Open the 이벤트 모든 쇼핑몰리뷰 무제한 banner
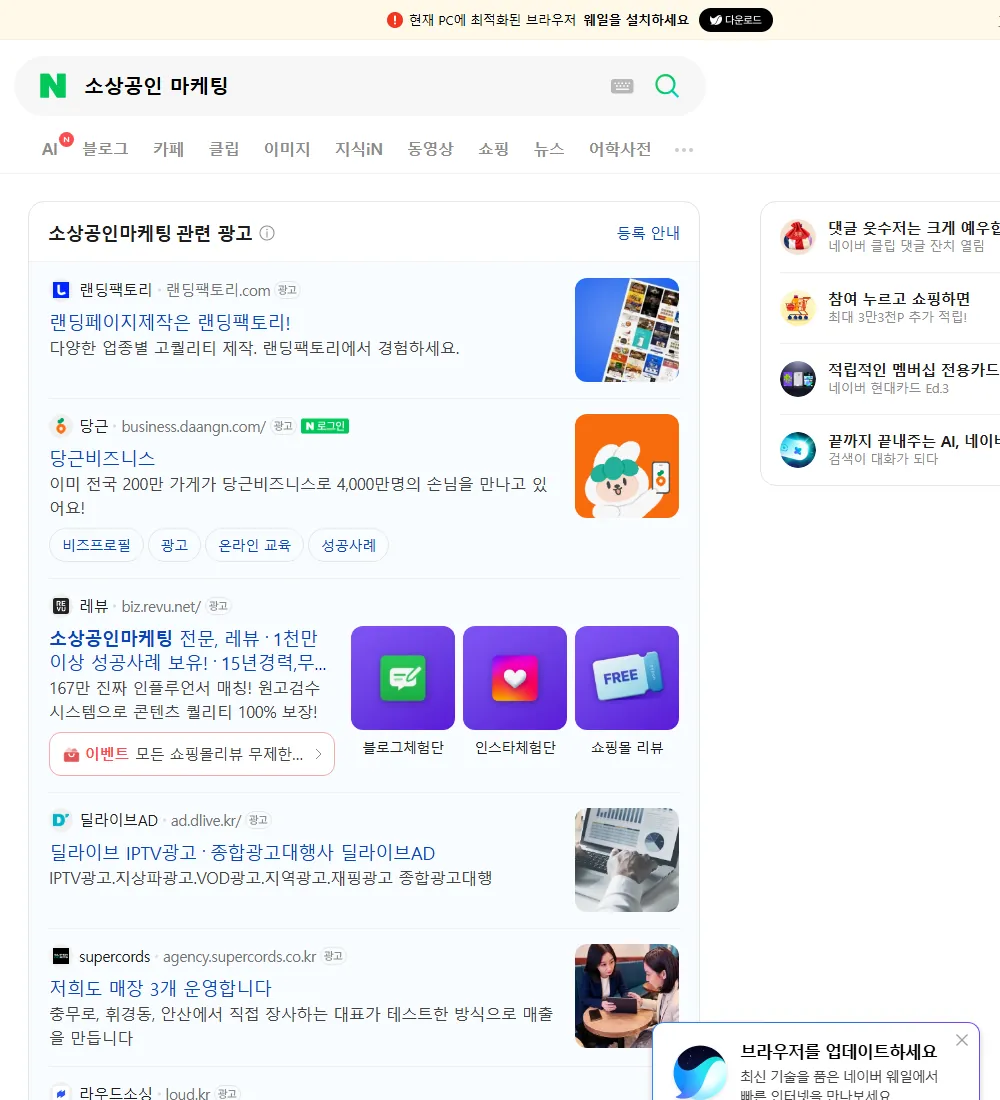1000x1100 pixels. 192,754
